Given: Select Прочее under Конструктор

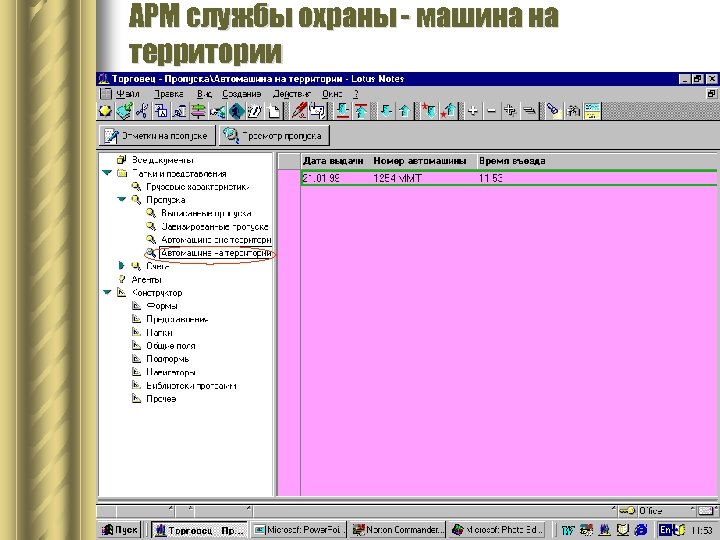Looking at the screenshot, I should pos(161,399).
